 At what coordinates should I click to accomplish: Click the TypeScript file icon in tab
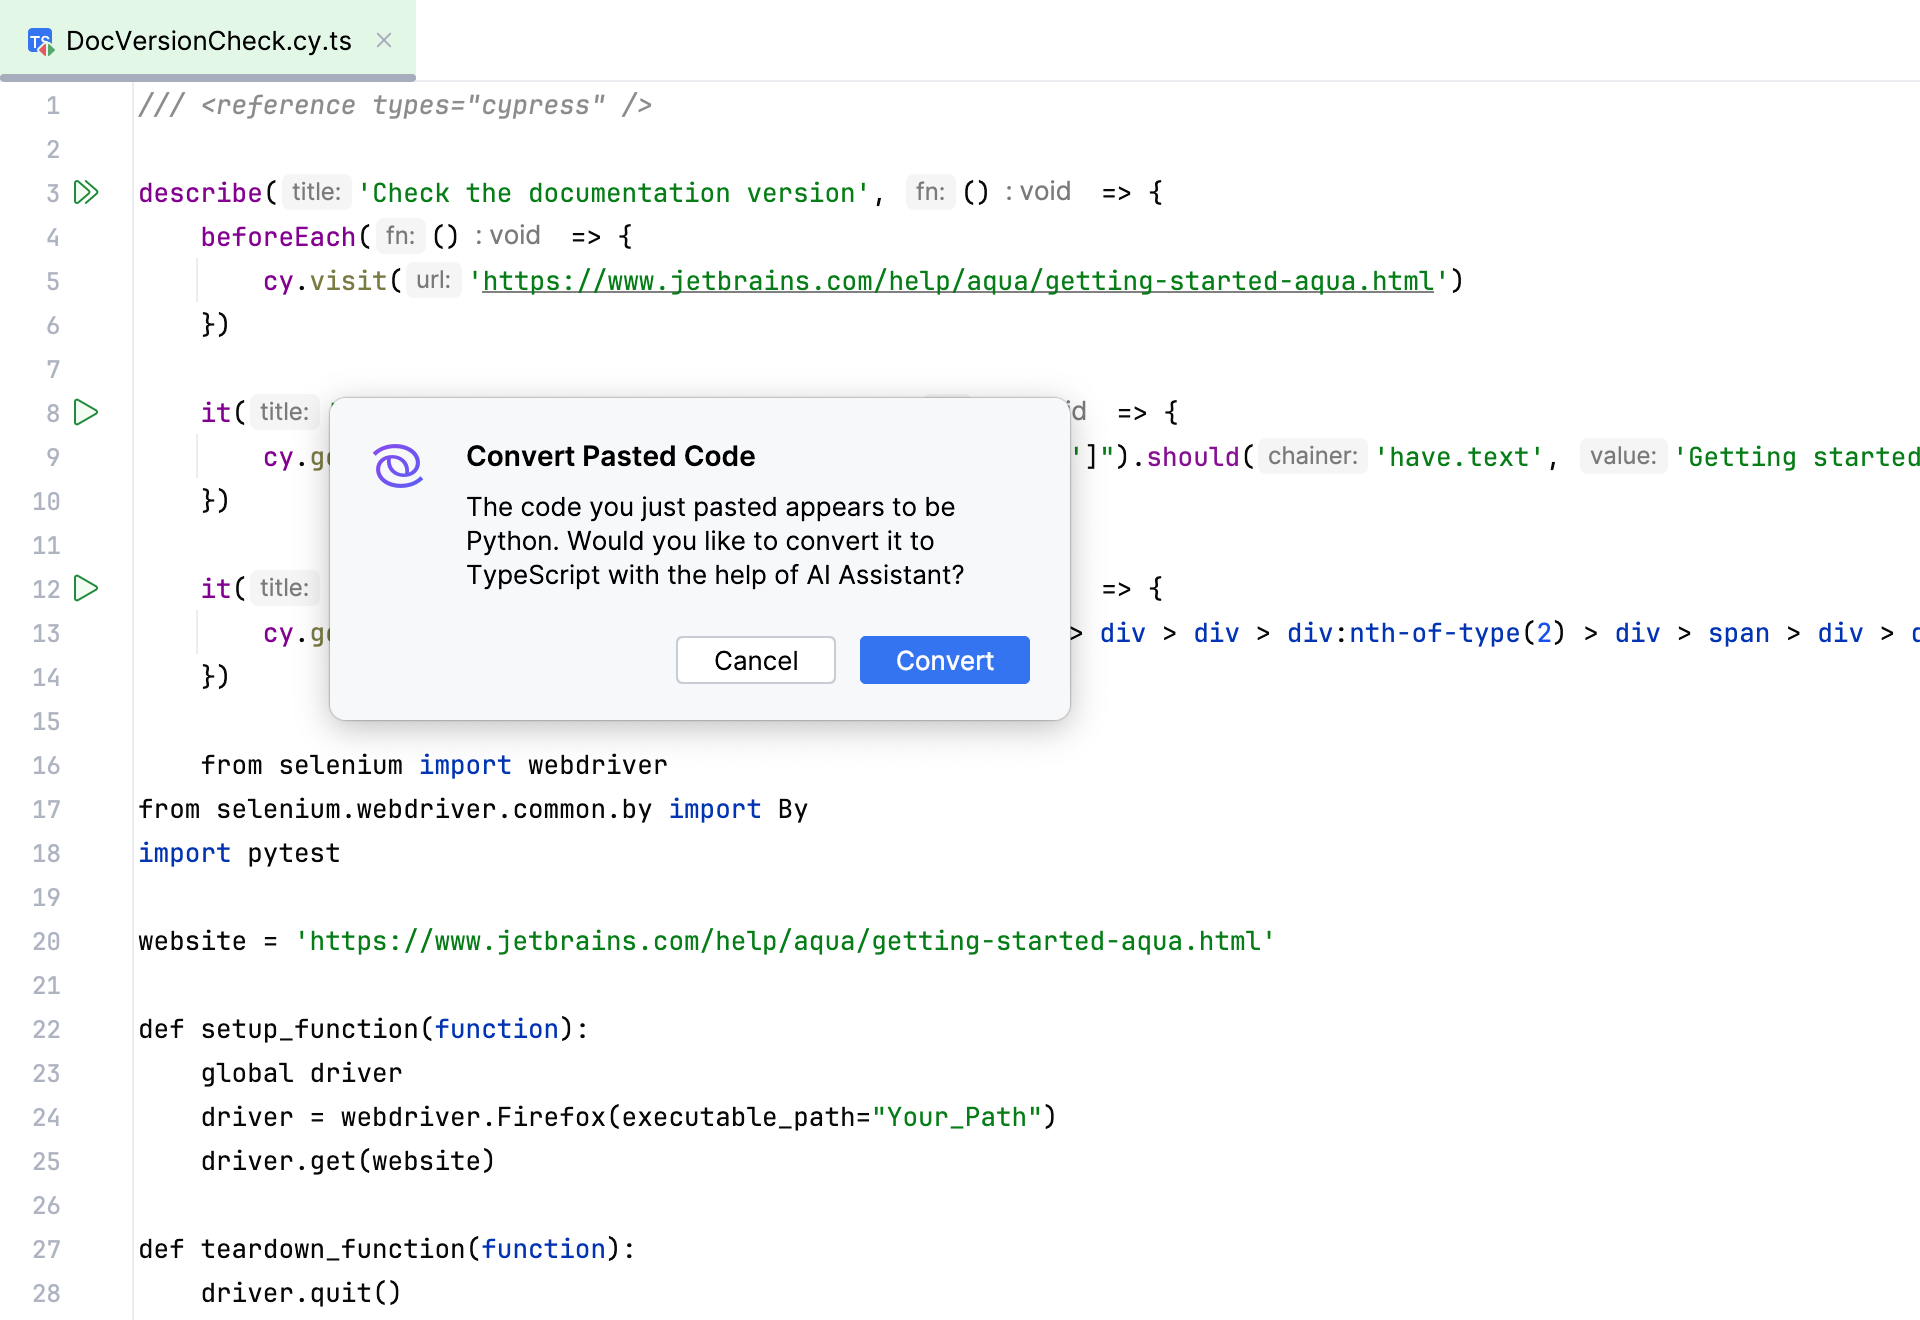[x=40, y=41]
